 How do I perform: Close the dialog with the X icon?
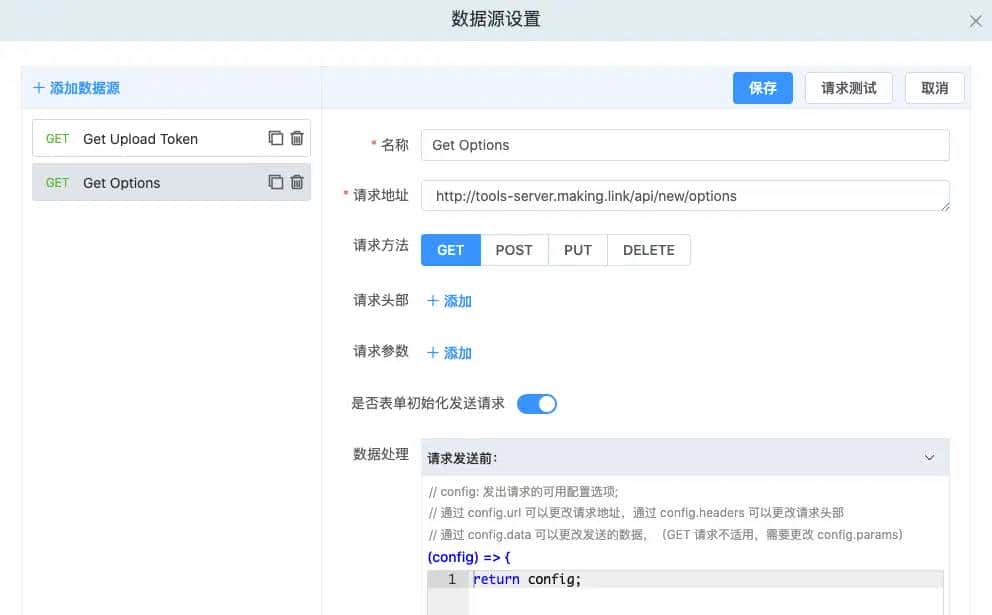click(x=975, y=20)
